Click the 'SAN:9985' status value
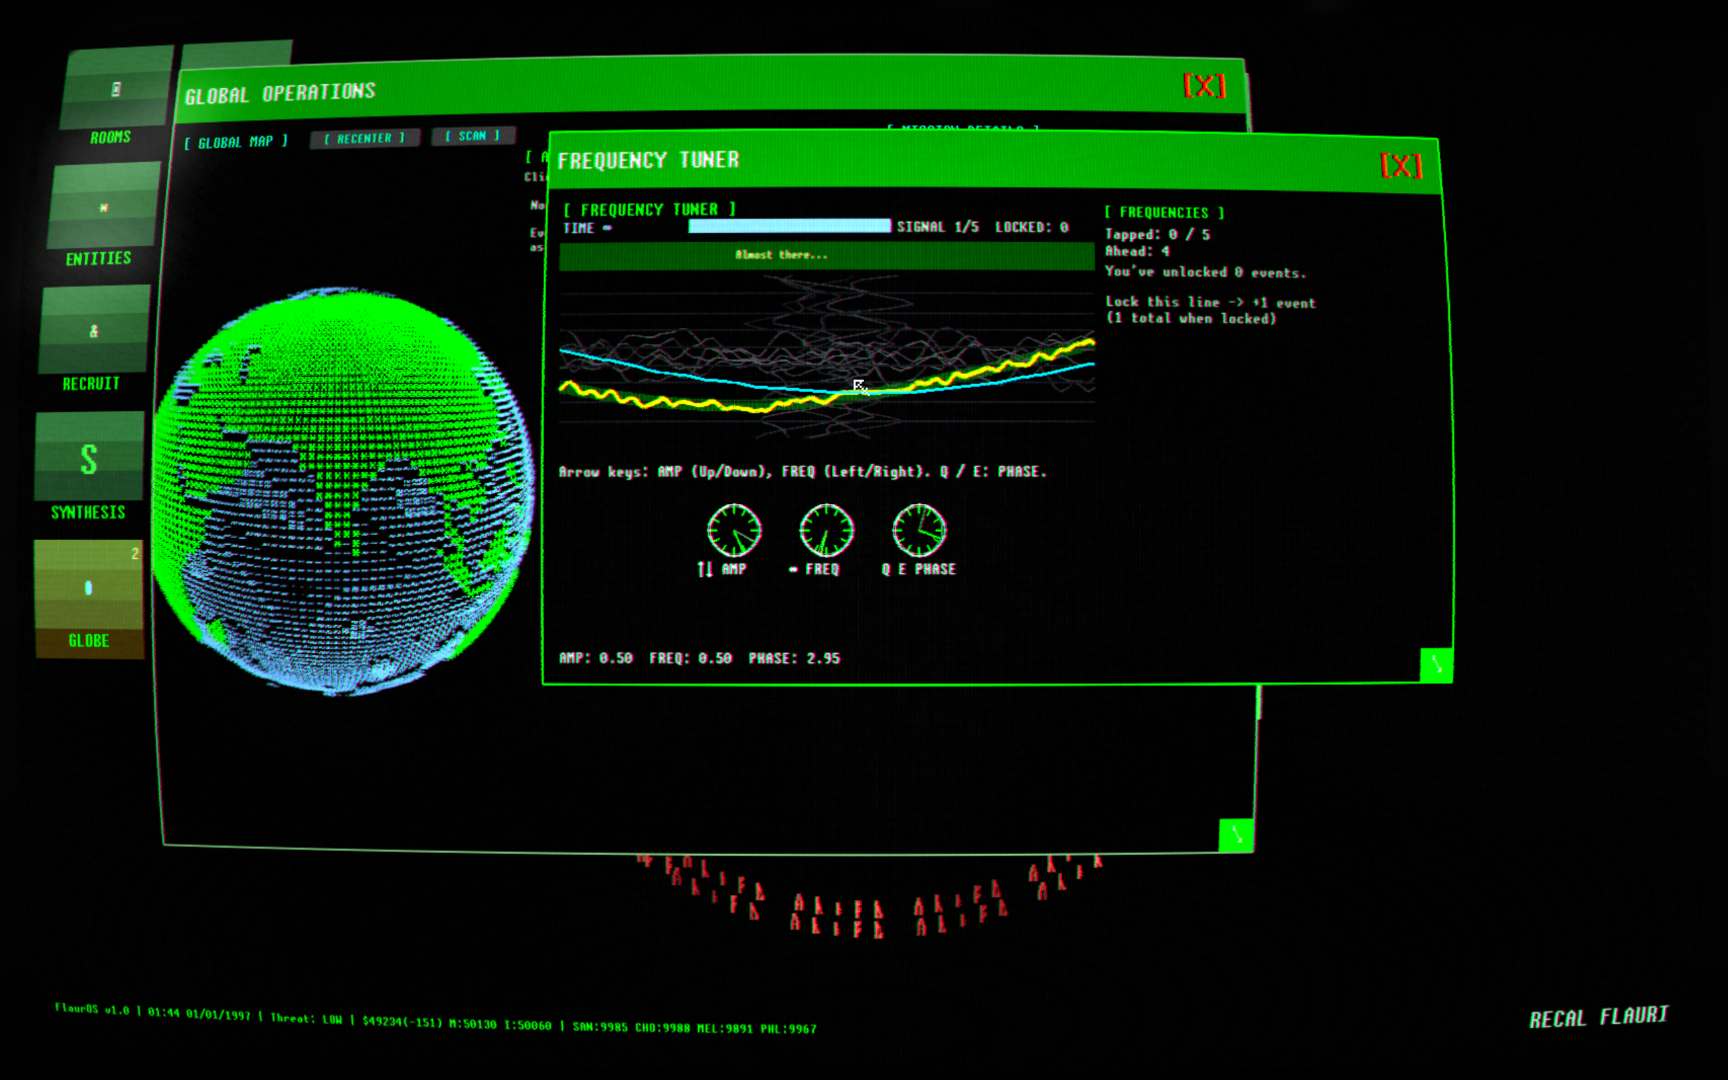 600,1027
